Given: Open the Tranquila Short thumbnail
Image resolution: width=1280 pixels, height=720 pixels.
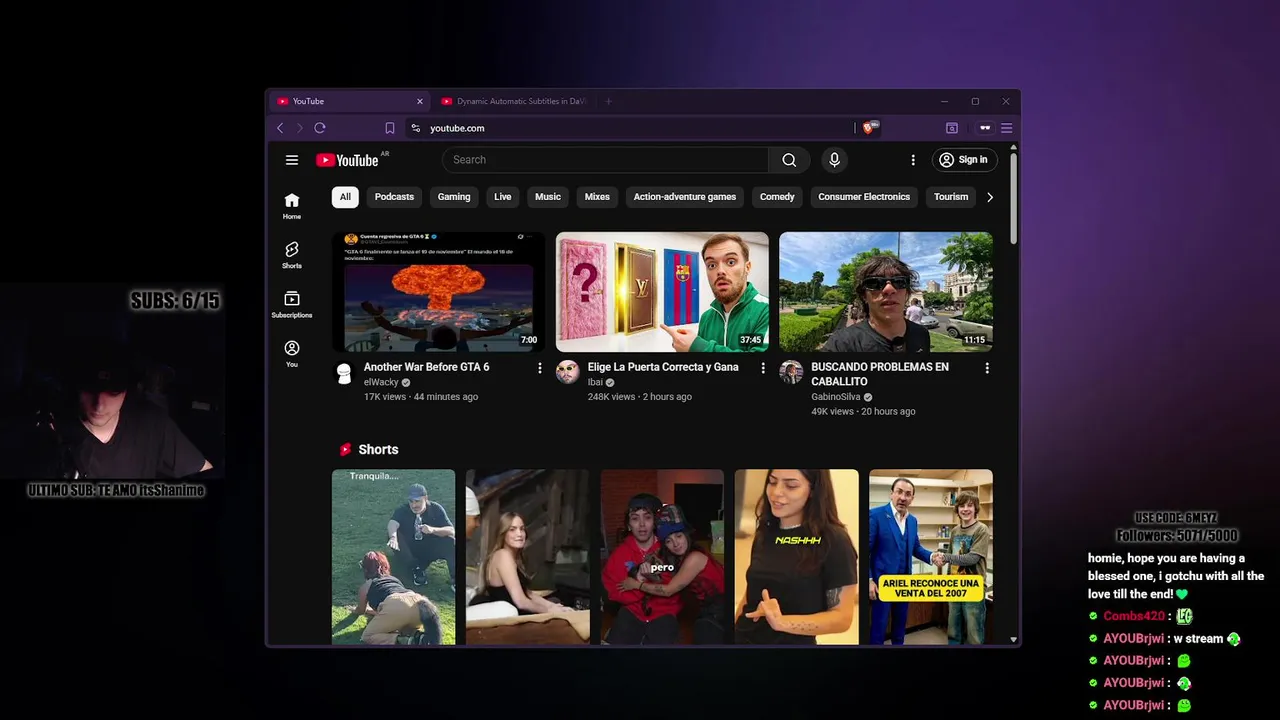Looking at the screenshot, I should click(393, 557).
